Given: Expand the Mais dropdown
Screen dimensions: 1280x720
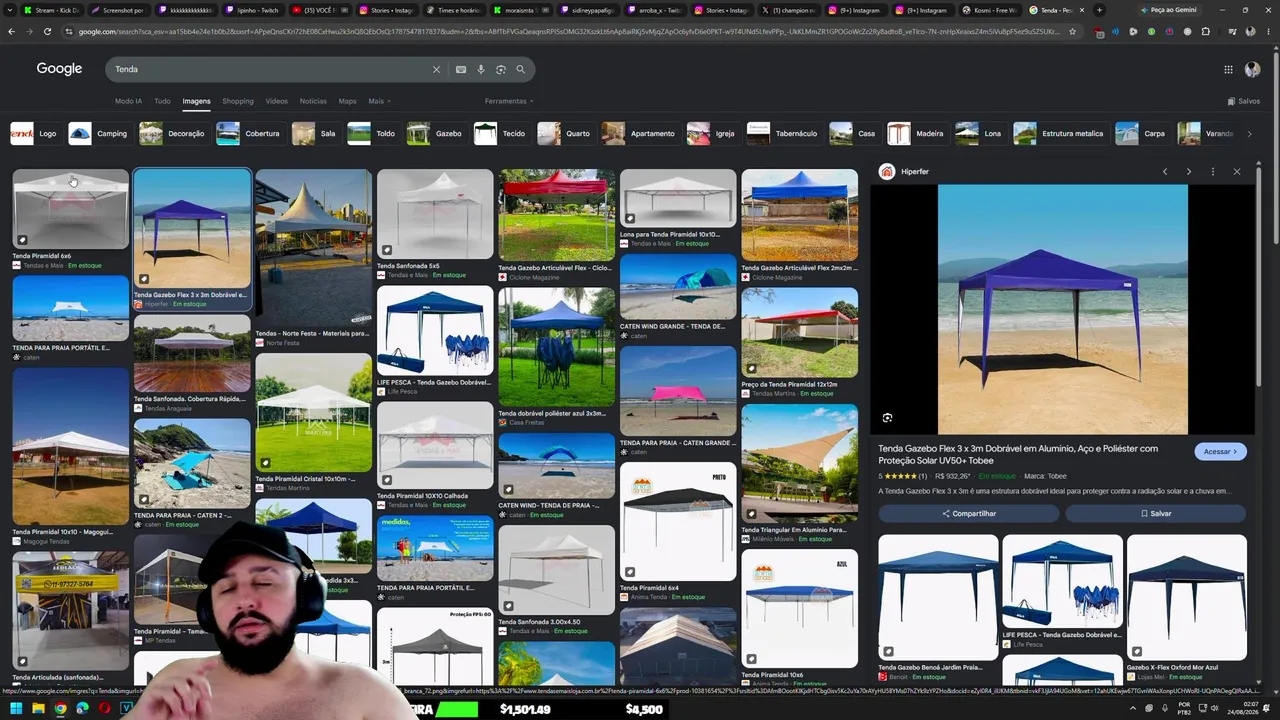Looking at the screenshot, I should pyautogui.click(x=379, y=101).
